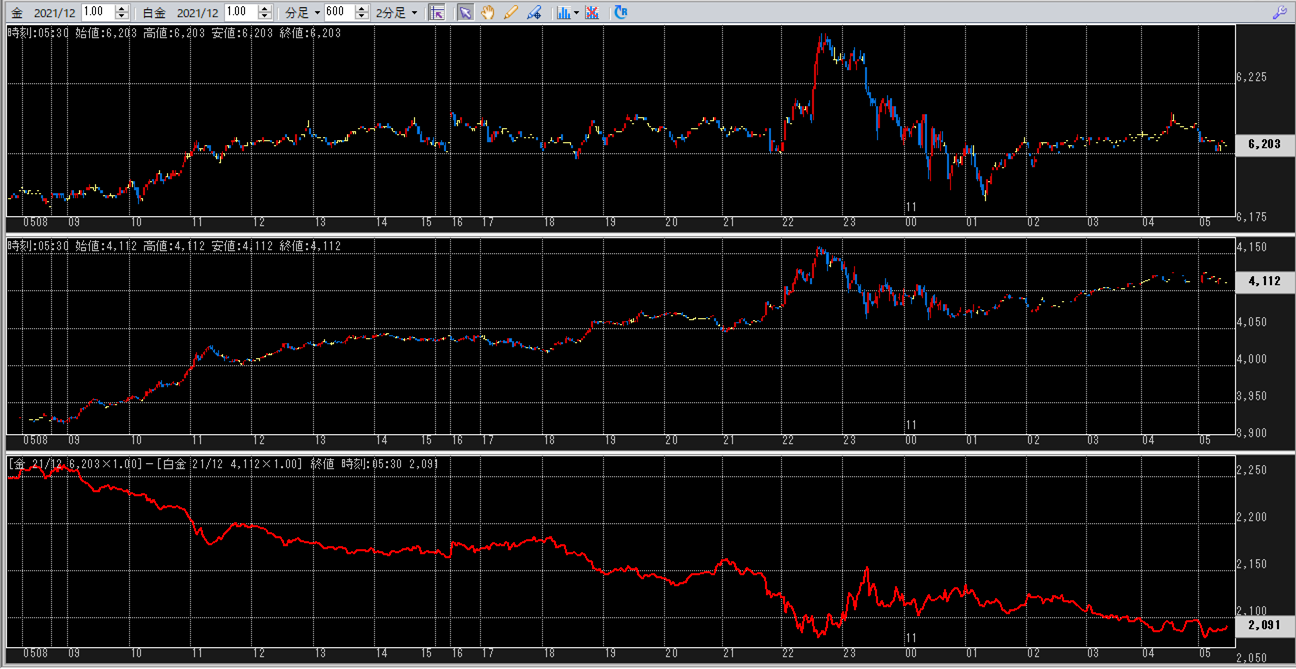The width and height of the screenshot is (1296, 669).
Task: Select the arrow pointer cursor tool
Action: 464,12
